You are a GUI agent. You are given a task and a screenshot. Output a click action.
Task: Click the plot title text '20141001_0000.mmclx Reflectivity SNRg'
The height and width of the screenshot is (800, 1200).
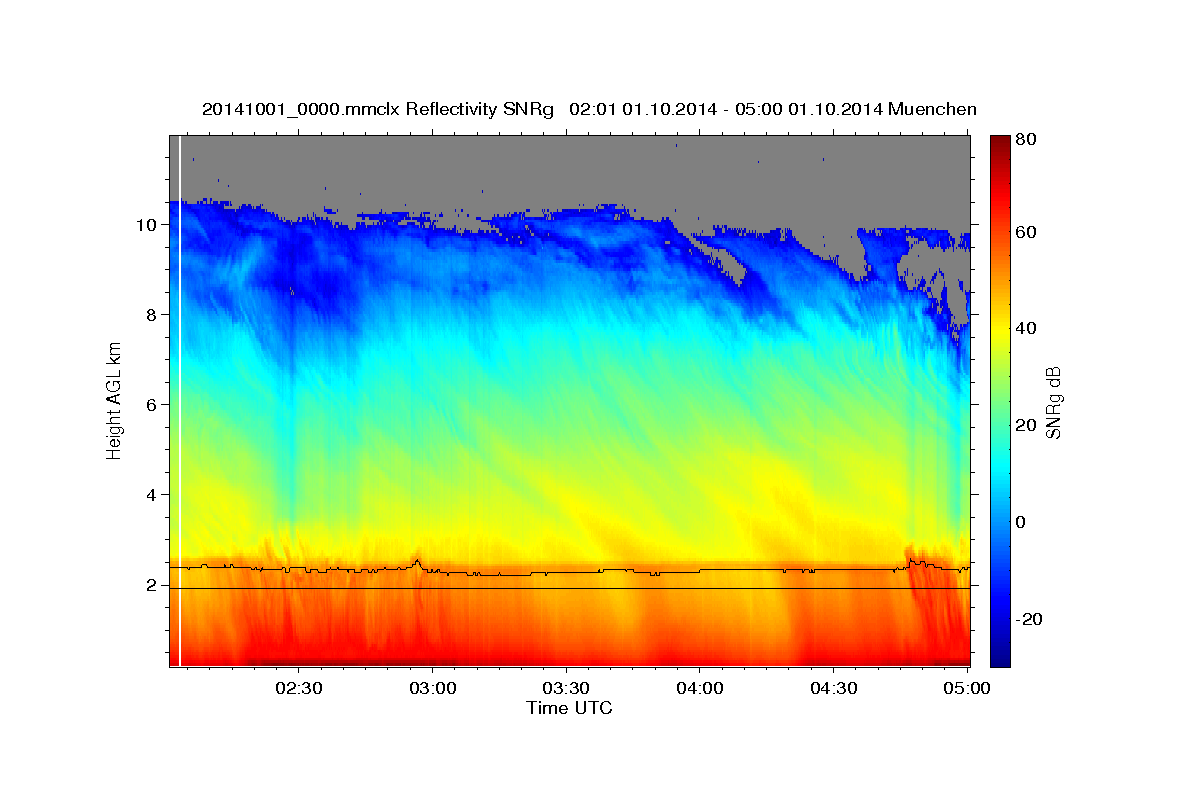[x=378, y=109]
